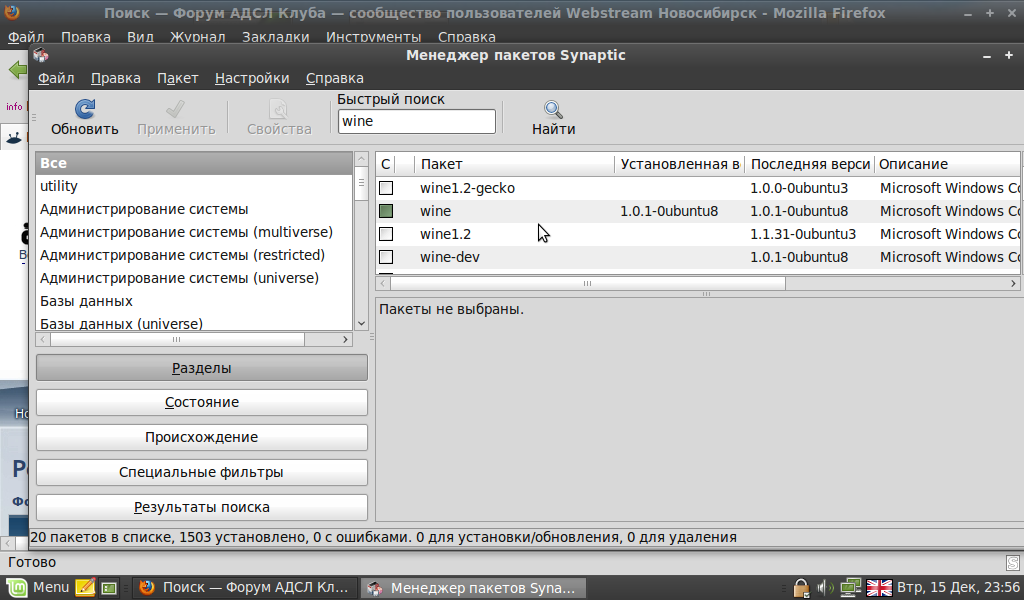Click the Происхождение filter button

coord(202,437)
